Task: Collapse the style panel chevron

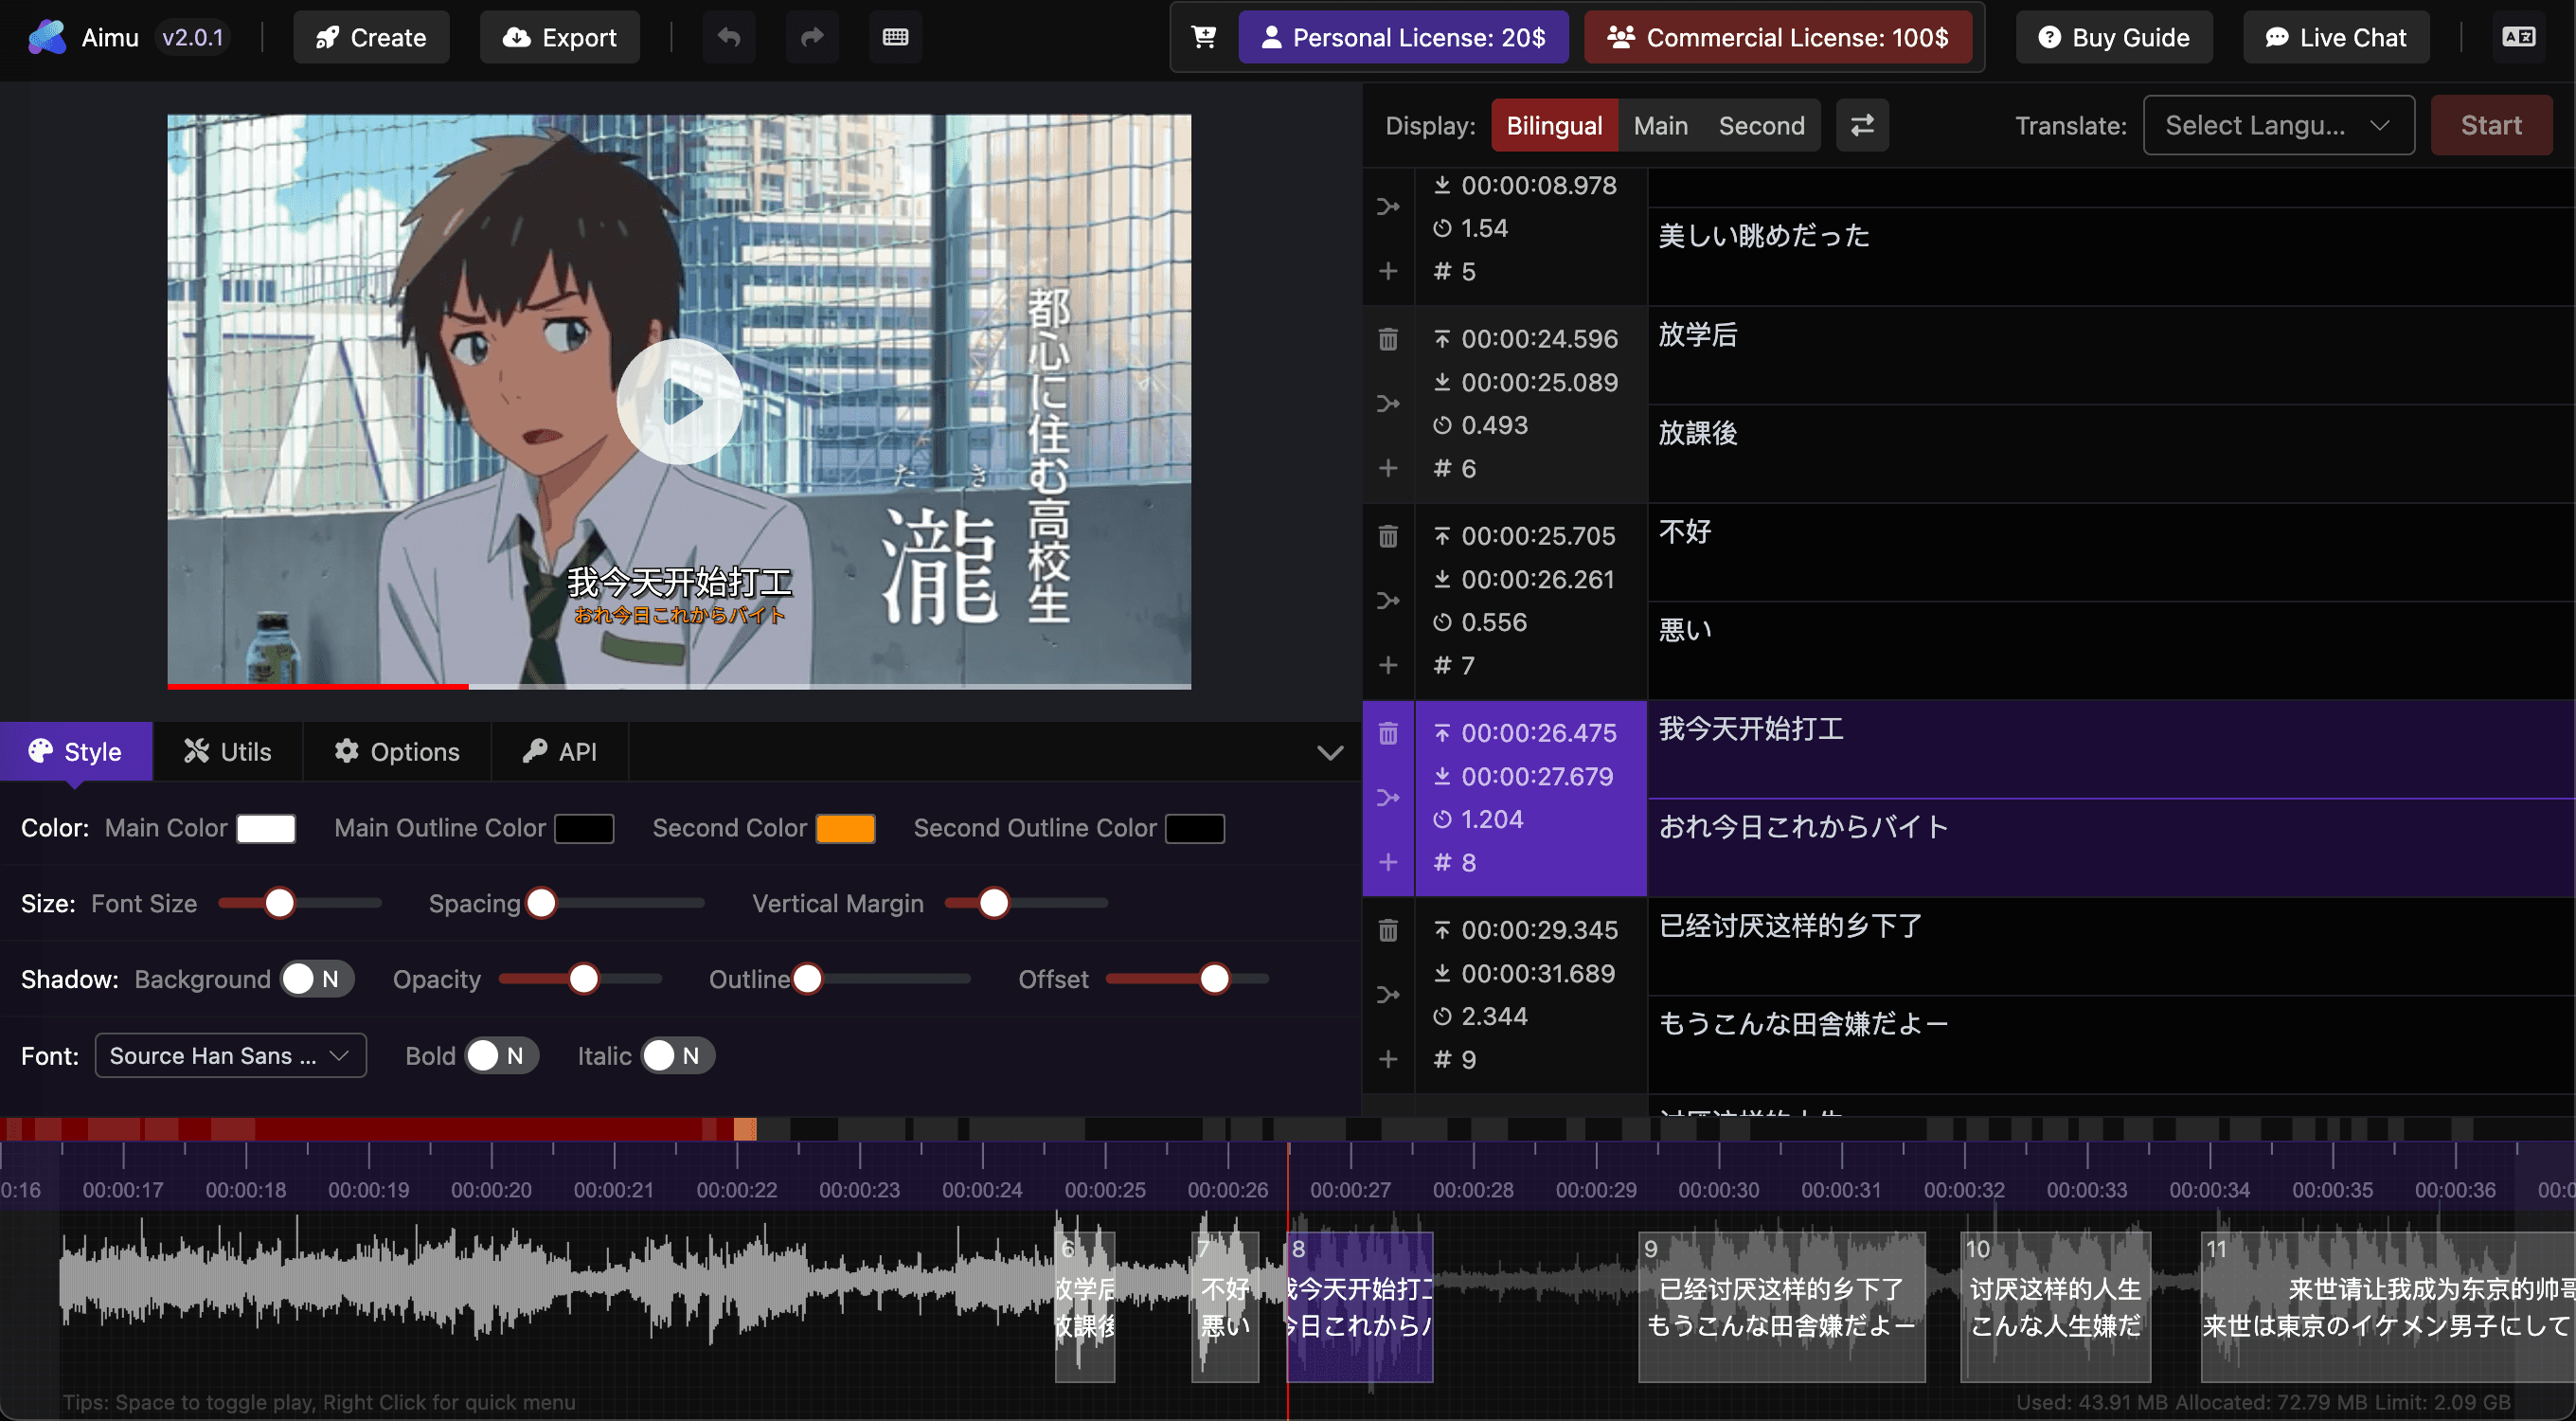Action: 1329,753
